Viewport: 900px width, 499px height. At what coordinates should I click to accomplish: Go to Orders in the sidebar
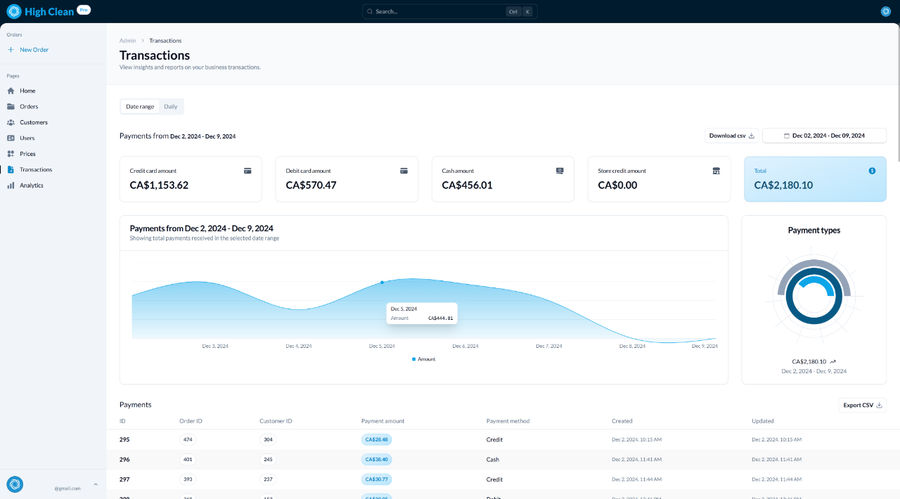(x=29, y=106)
